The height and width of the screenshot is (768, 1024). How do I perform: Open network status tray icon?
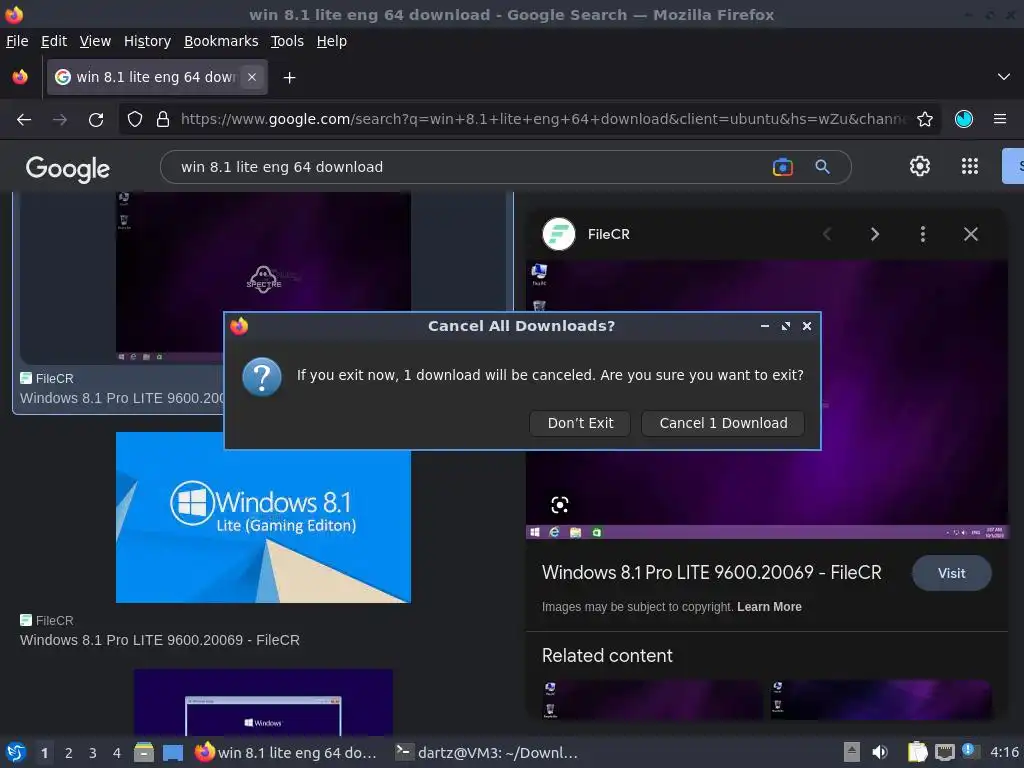click(944, 752)
